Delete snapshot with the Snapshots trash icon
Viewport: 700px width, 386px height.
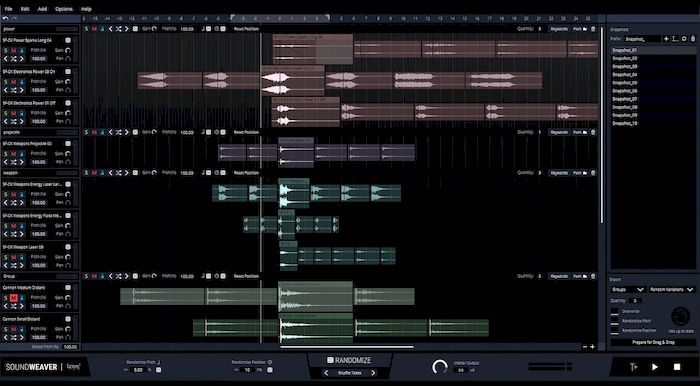pyautogui.click(x=692, y=39)
